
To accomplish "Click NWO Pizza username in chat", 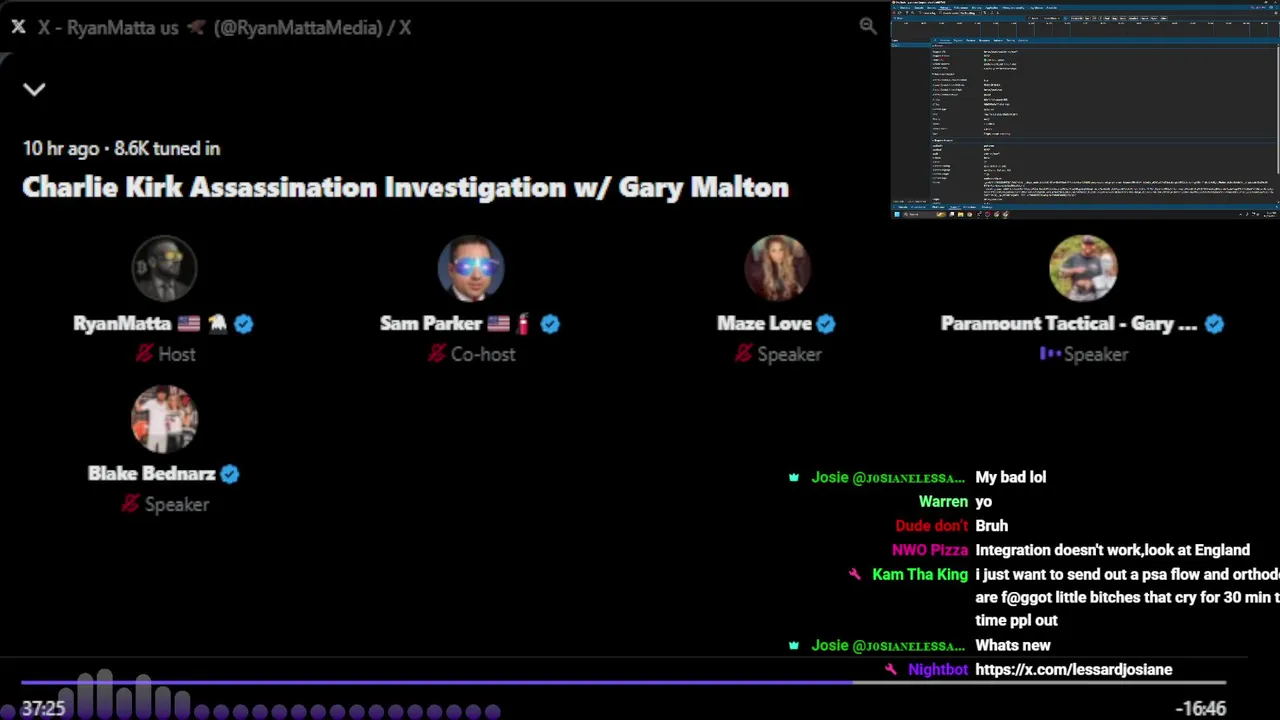I will pyautogui.click(x=930, y=550).
